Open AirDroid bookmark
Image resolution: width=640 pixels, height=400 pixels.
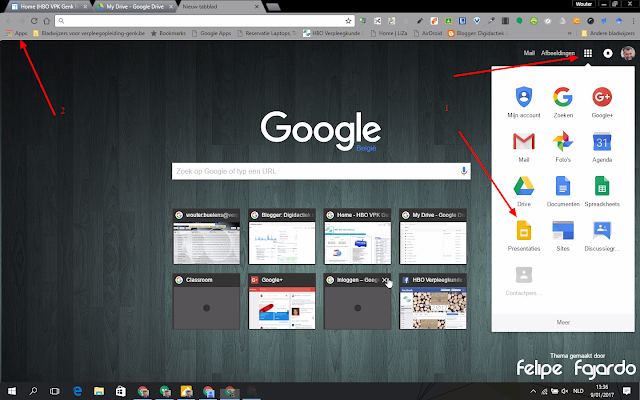(428, 33)
